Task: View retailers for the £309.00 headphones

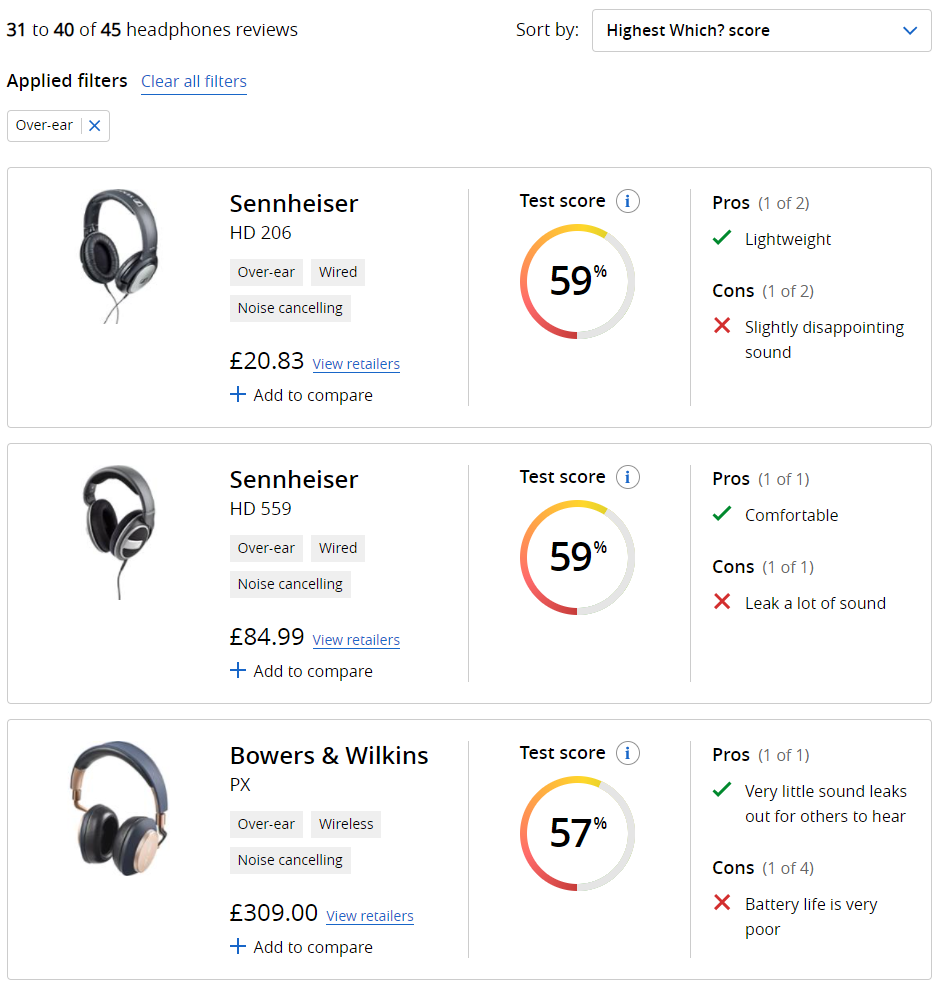Action: click(x=369, y=916)
